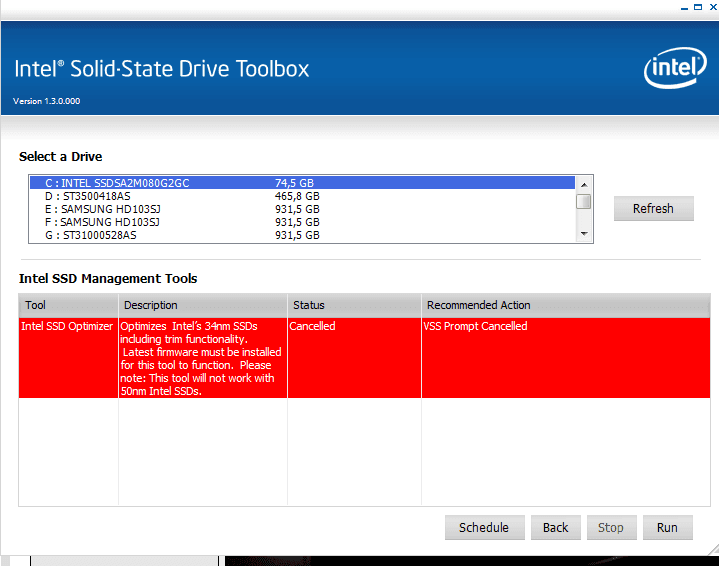Click the Refresh button
The height and width of the screenshot is (566, 719).
[x=653, y=209]
